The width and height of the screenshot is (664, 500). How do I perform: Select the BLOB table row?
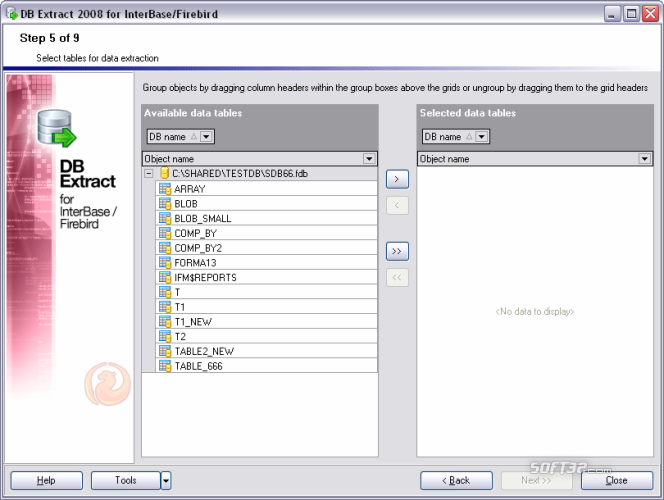click(266, 204)
